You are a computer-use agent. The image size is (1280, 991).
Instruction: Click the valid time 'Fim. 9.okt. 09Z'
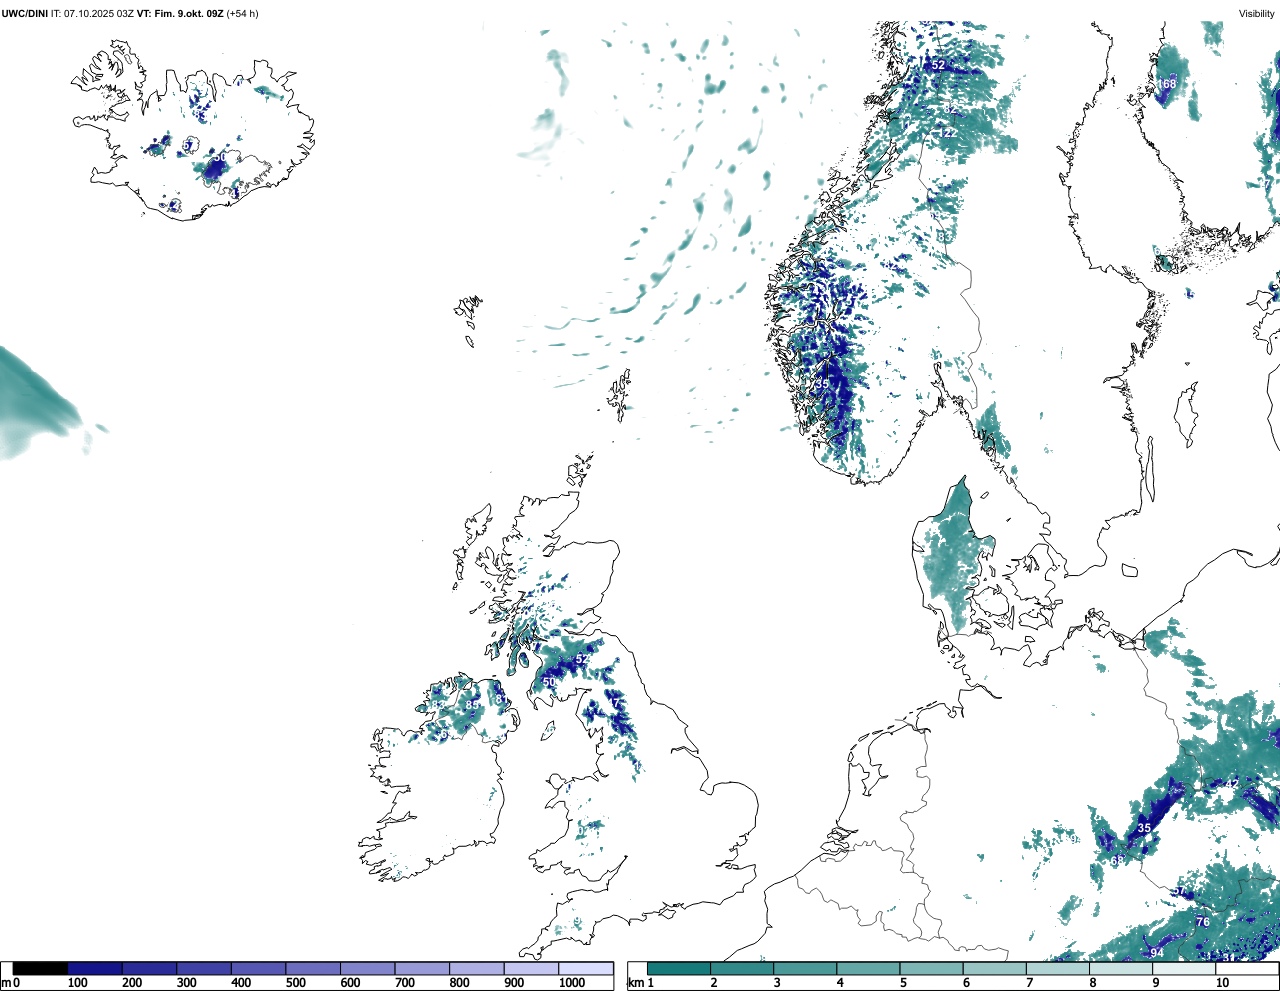coord(189,14)
